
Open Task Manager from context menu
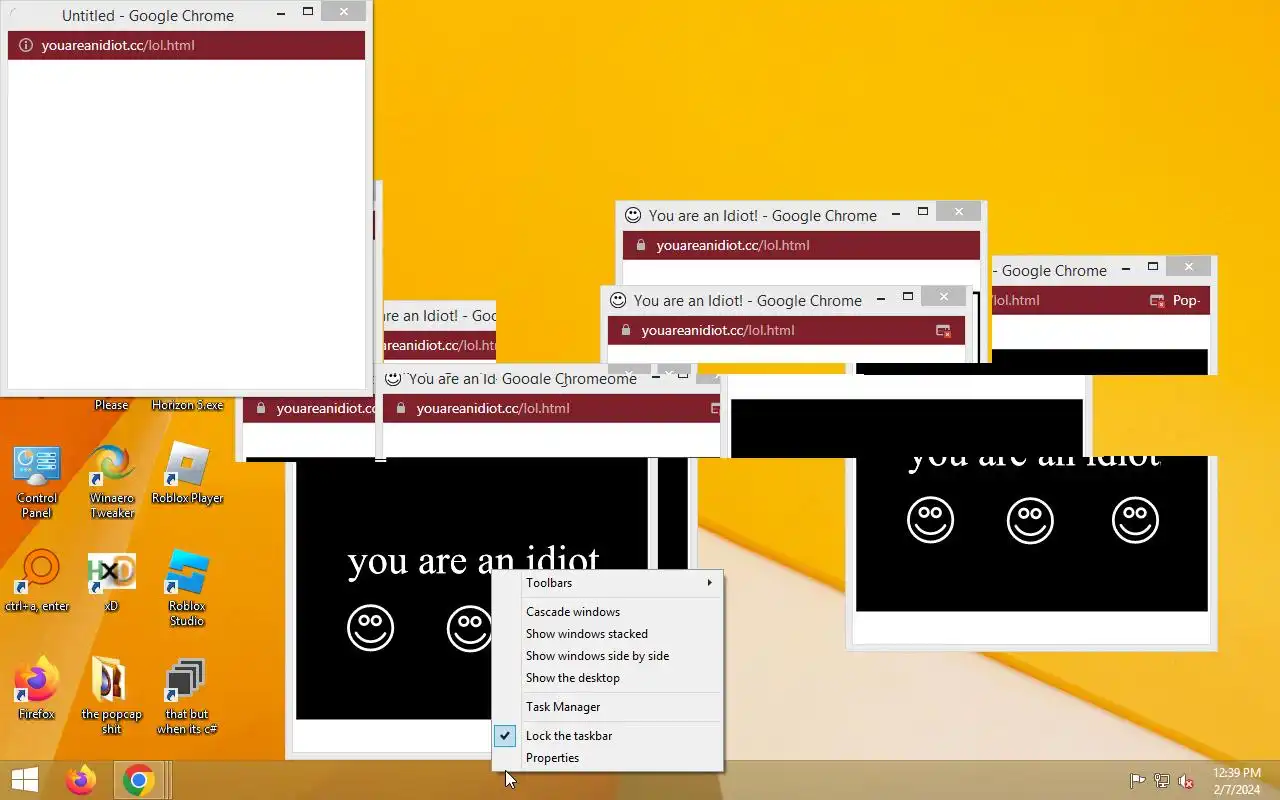point(608,707)
